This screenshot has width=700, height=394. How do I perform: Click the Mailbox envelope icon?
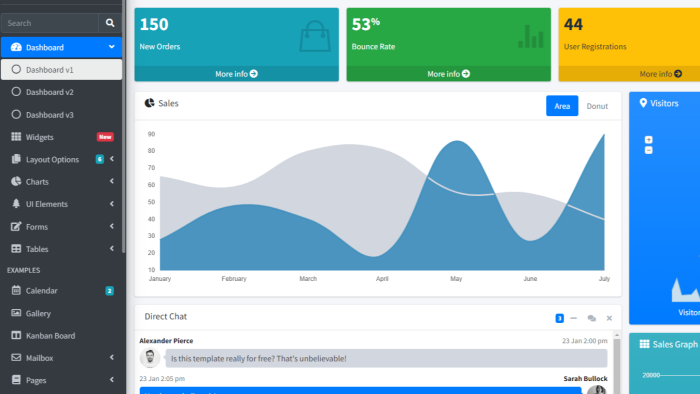(x=16, y=357)
